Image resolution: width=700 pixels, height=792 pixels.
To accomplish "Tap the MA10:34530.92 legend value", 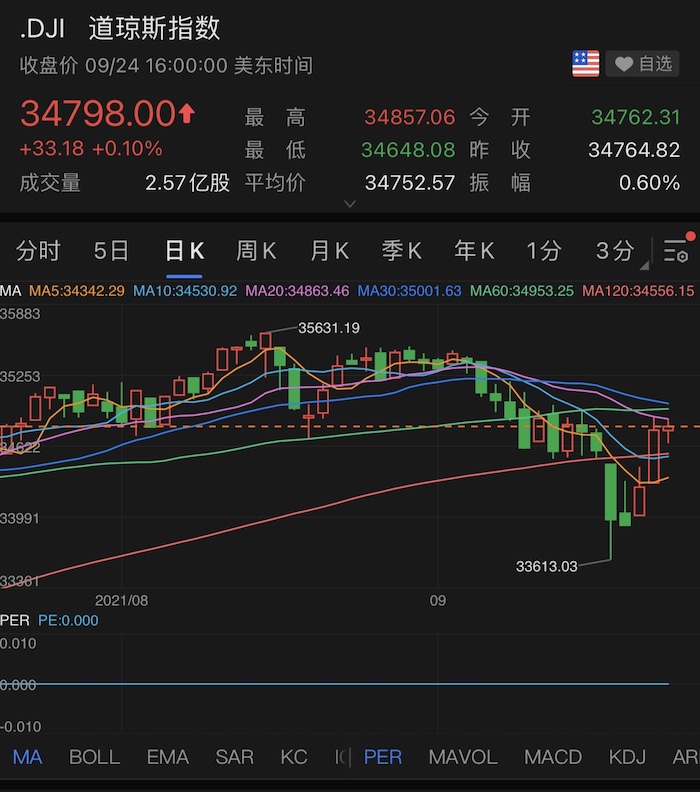I will pos(185,291).
